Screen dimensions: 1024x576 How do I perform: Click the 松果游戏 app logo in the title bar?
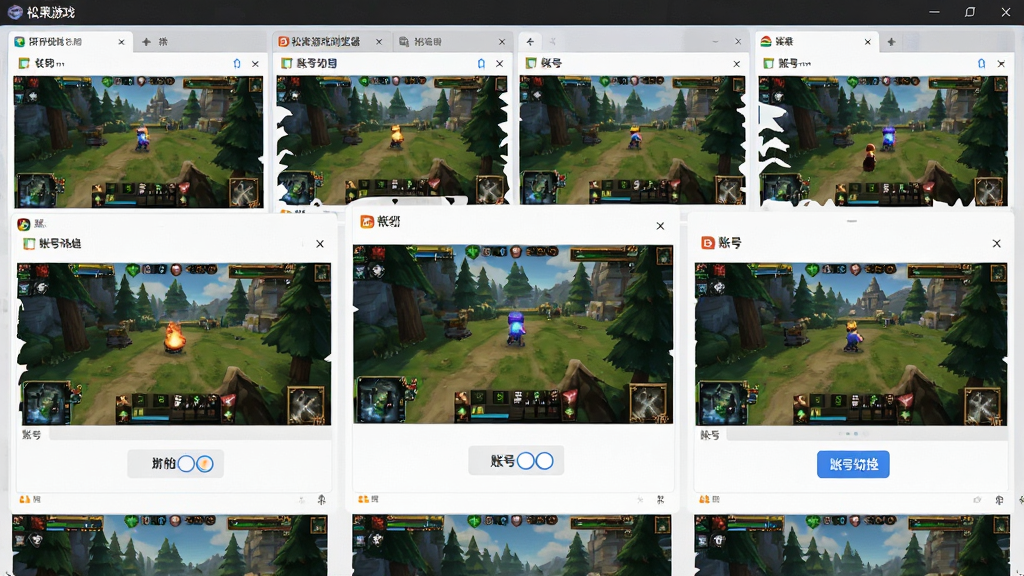click(14, 12)
